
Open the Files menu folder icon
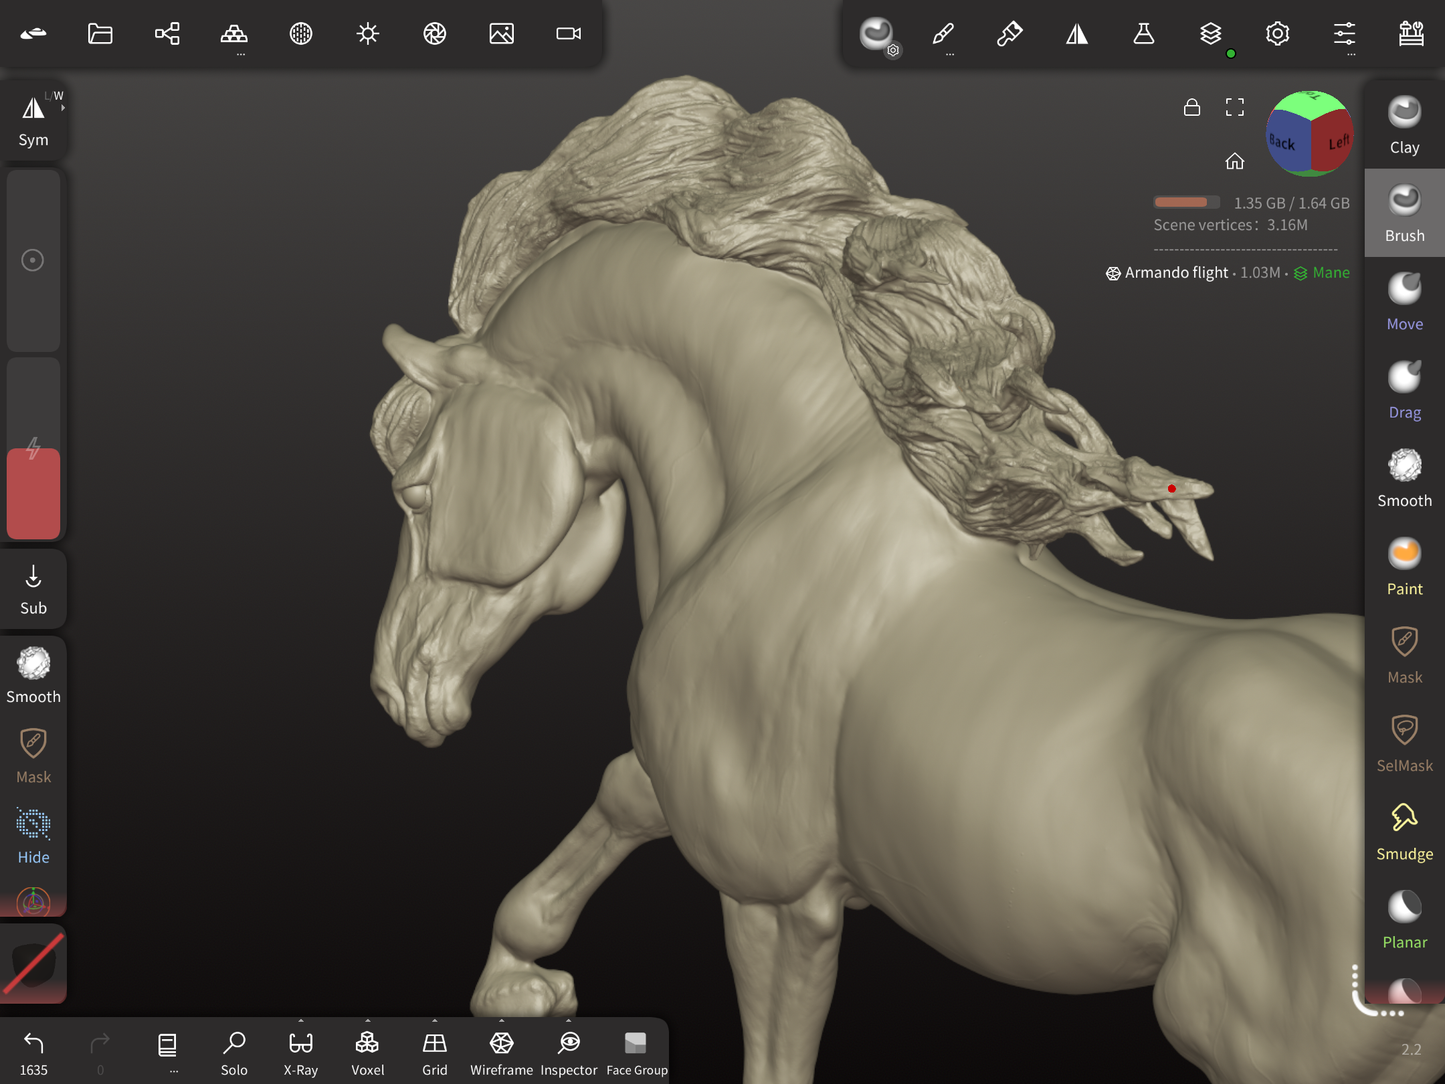100,34
